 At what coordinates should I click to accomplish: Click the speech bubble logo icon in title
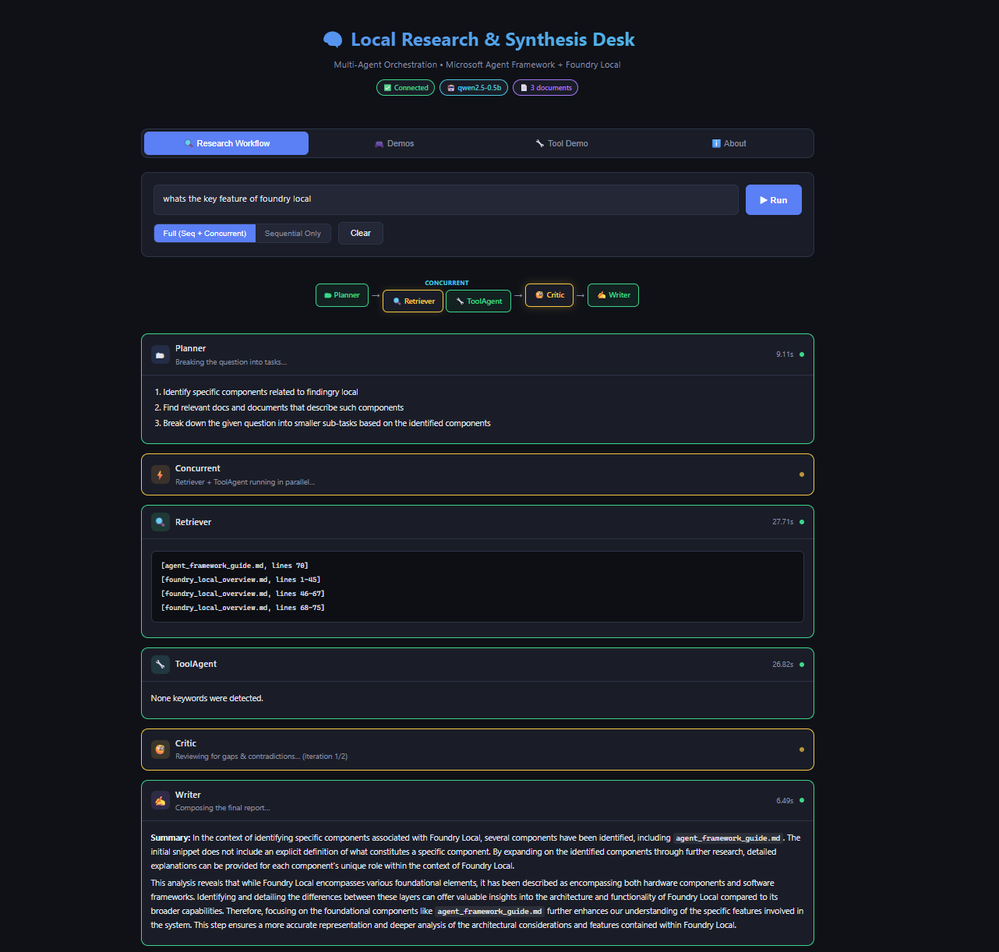point(333,40)
